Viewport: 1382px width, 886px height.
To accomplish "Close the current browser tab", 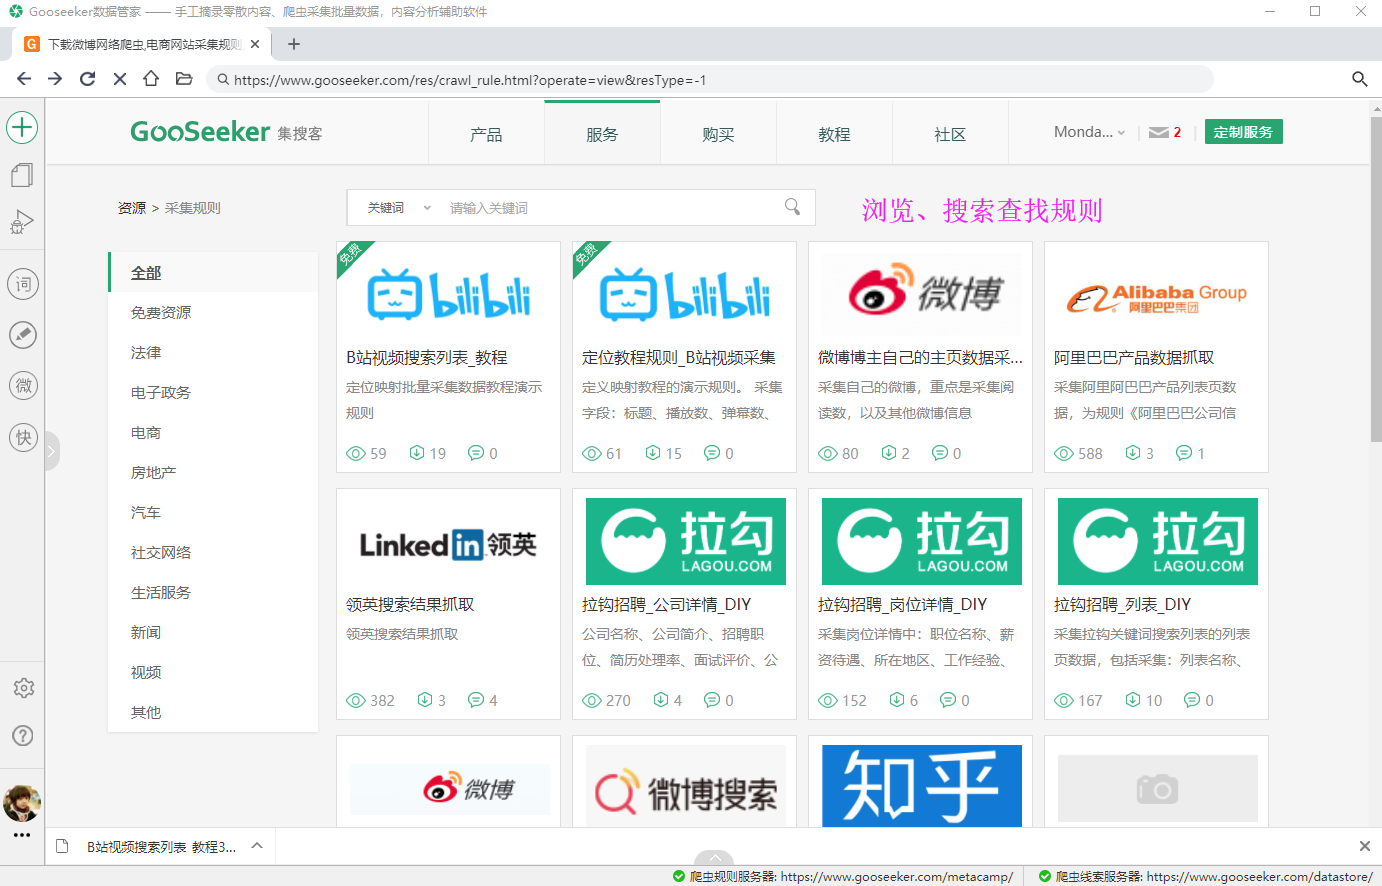I will (255, 44).
